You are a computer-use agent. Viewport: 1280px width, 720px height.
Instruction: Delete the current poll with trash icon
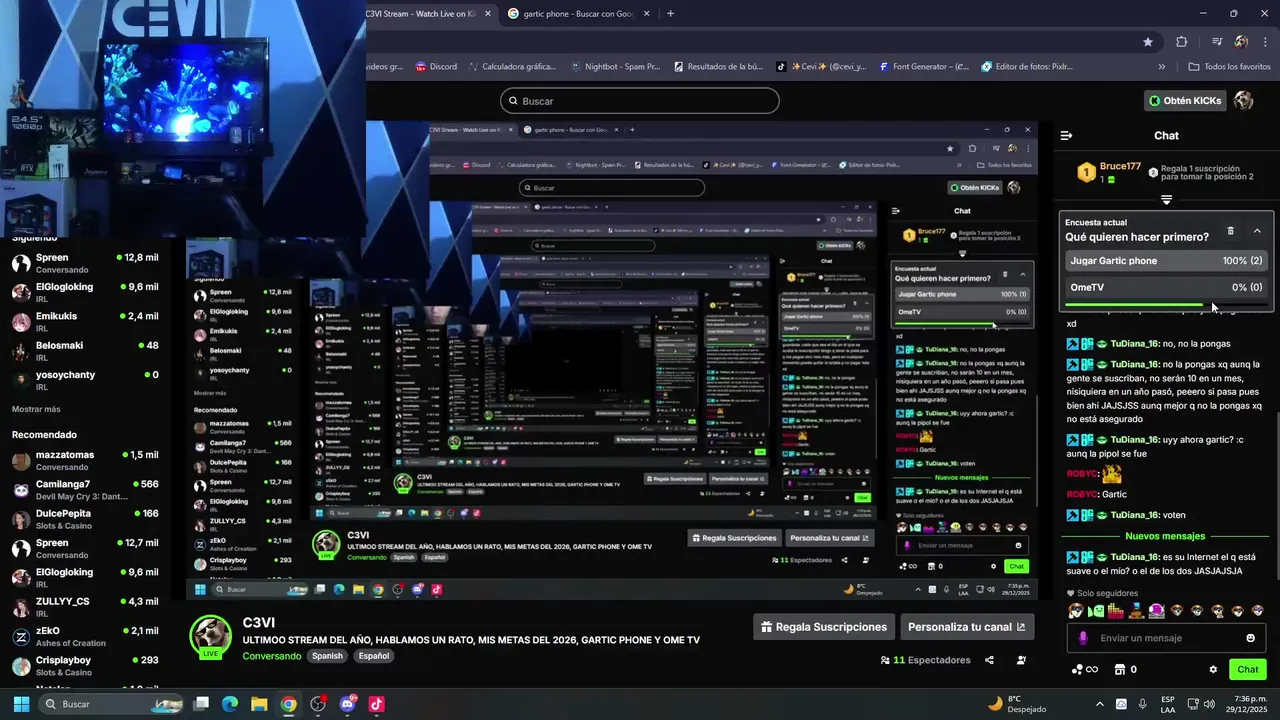click(1230, 231)
